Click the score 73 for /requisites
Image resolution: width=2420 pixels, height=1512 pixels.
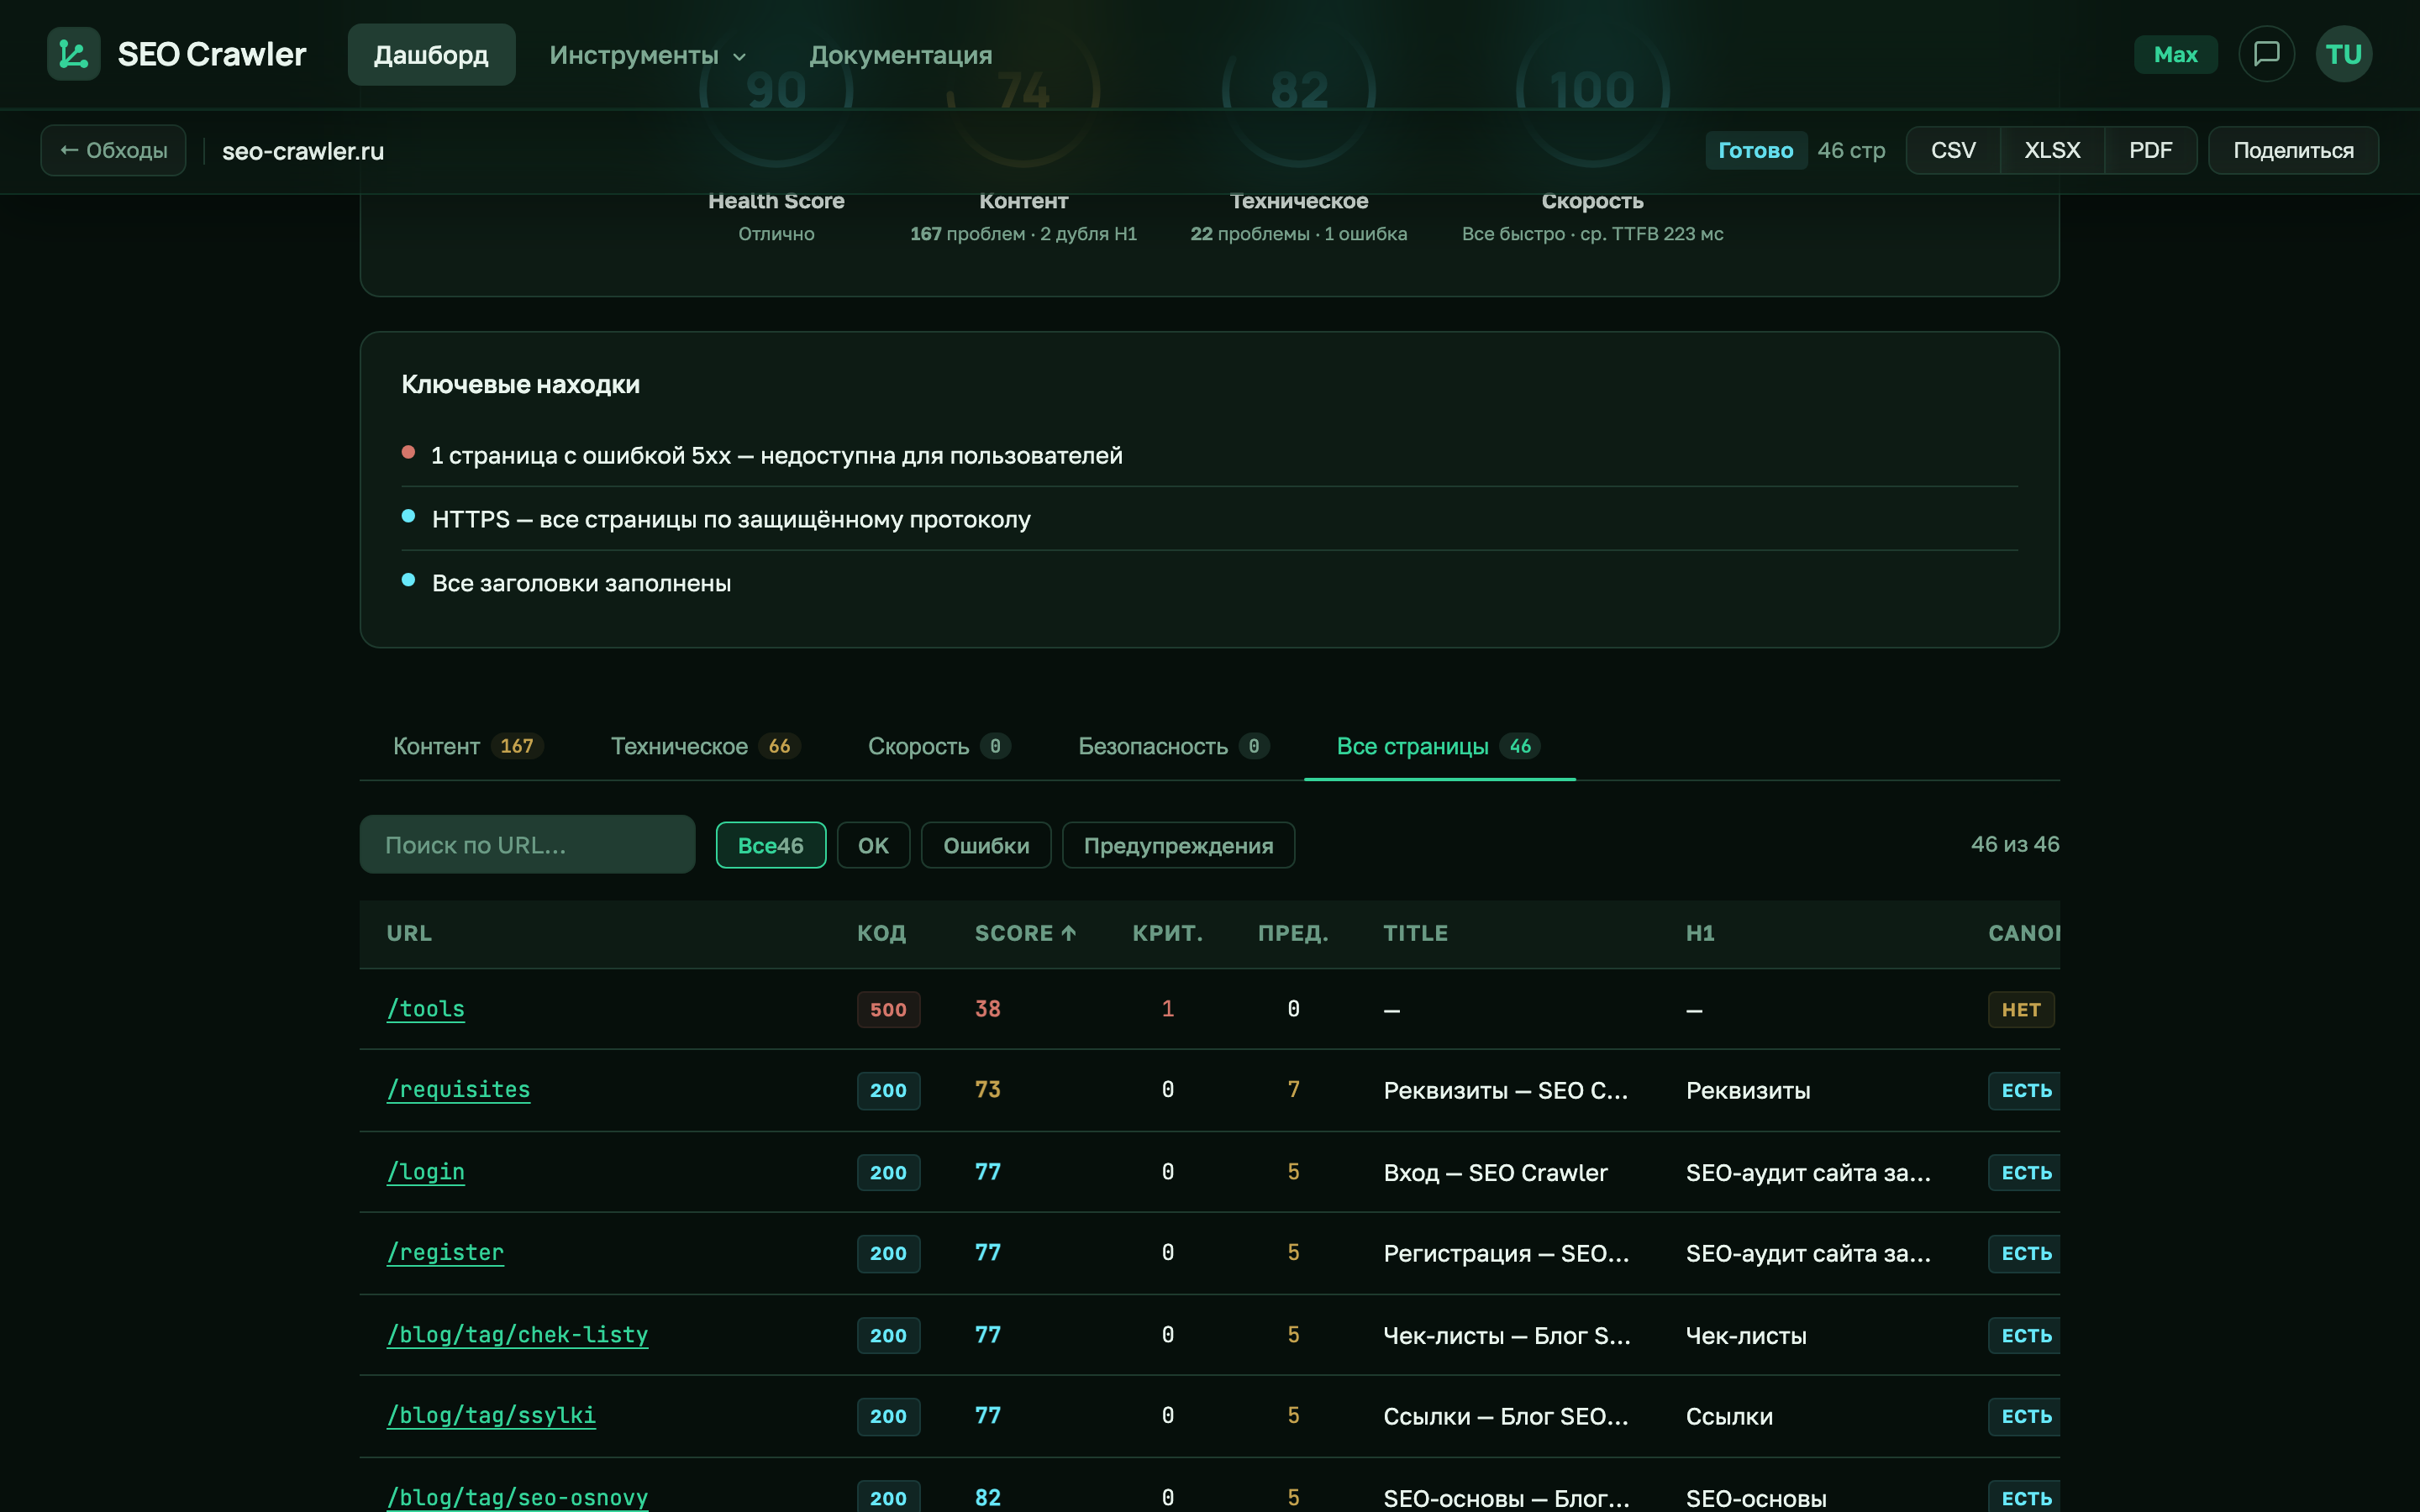[x=987, y=1089]
